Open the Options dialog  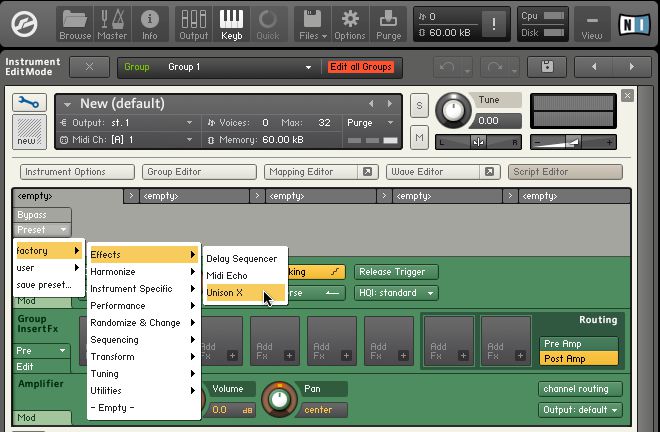point(350,24)
